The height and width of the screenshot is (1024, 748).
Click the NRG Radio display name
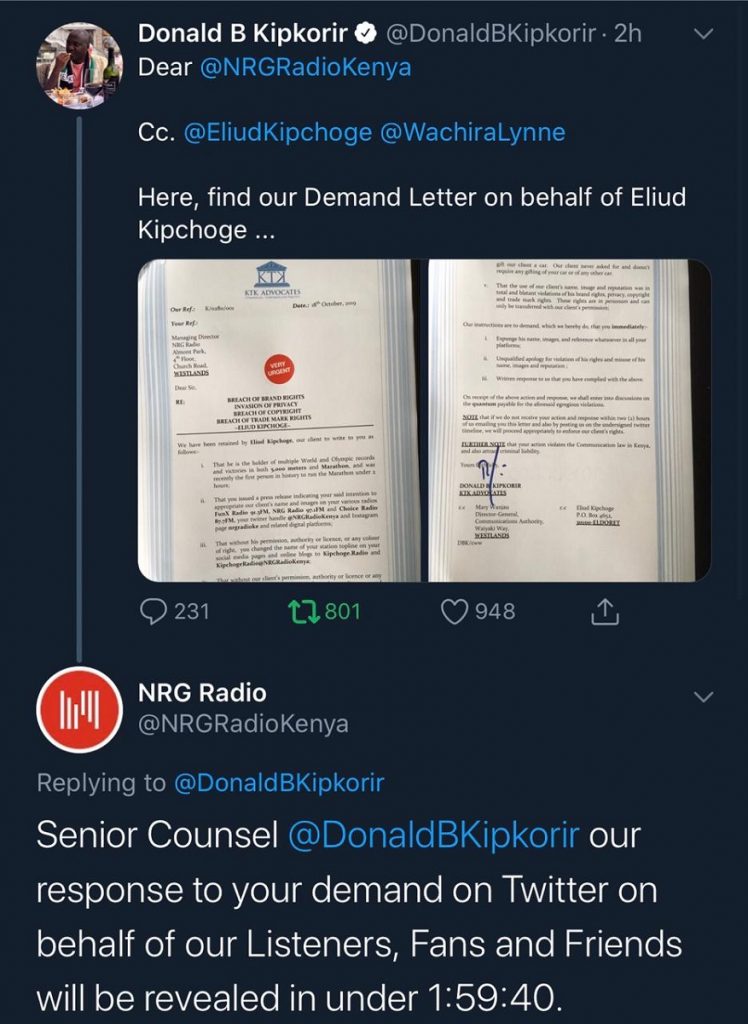click(x=202, y=692)
